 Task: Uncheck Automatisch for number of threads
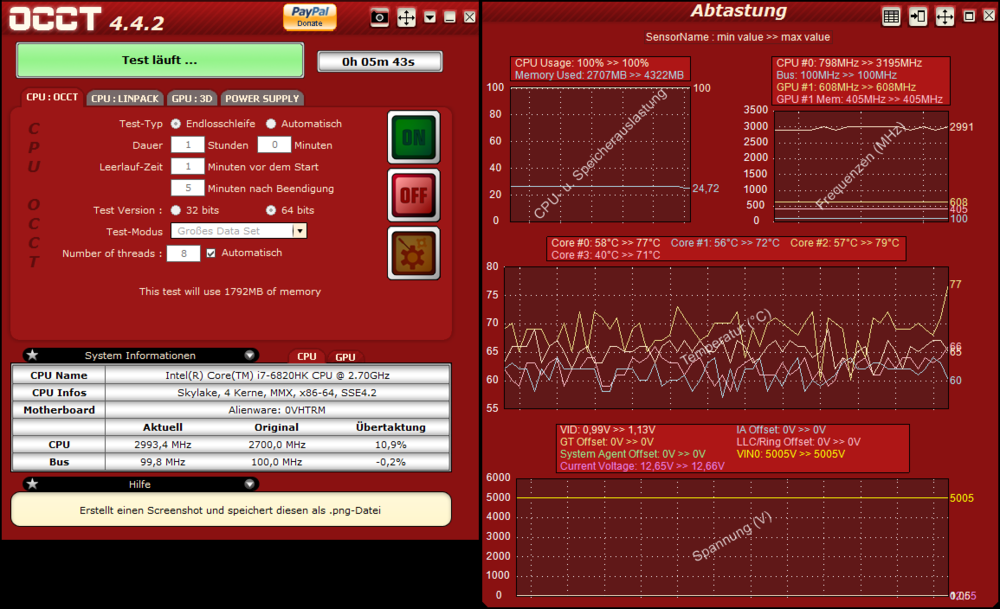[x=210, y=253]
